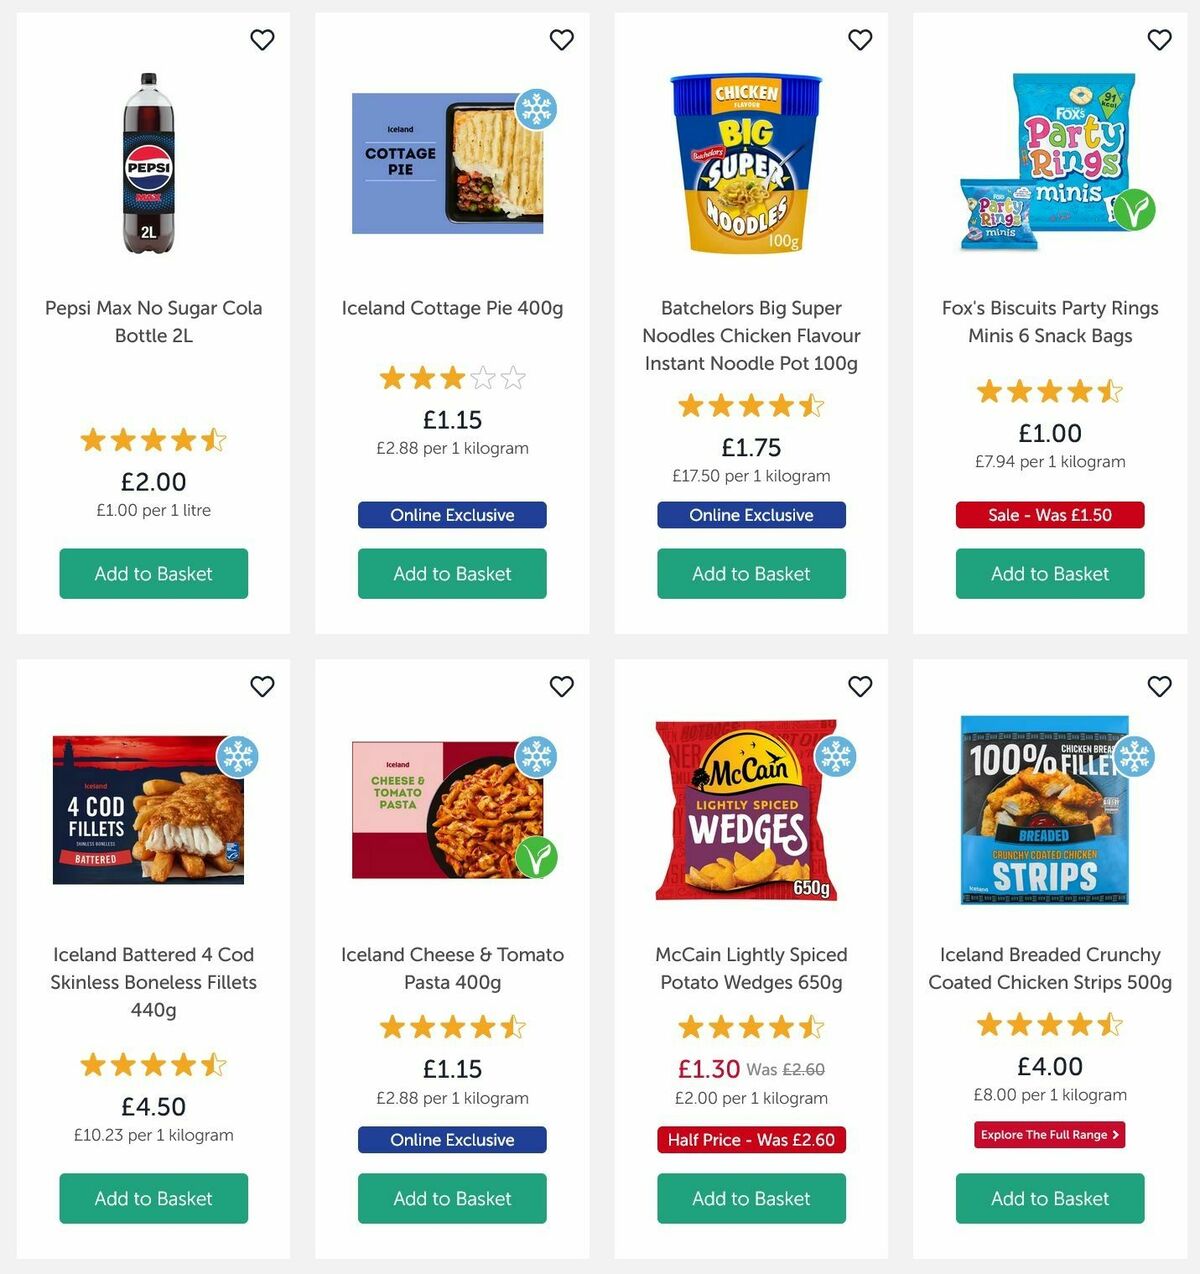Click the Sale - Was £1.50 badge
The height and width of the screenshot is (1274, 1200).
[1048, 515]
